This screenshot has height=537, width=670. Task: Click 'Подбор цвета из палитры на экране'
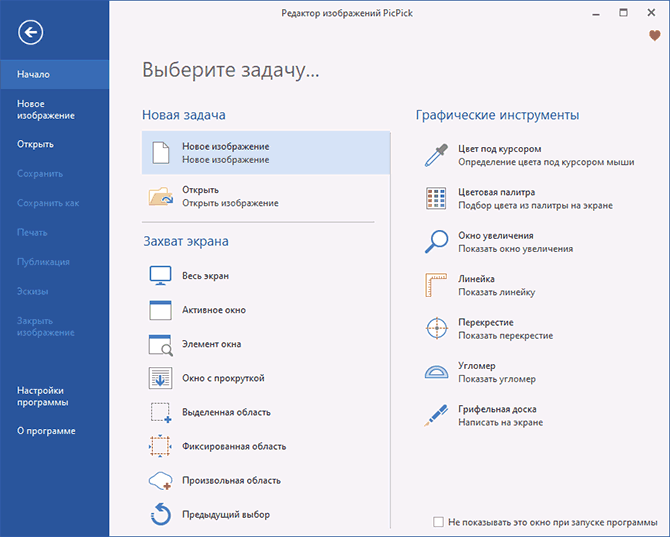point(535,205)
